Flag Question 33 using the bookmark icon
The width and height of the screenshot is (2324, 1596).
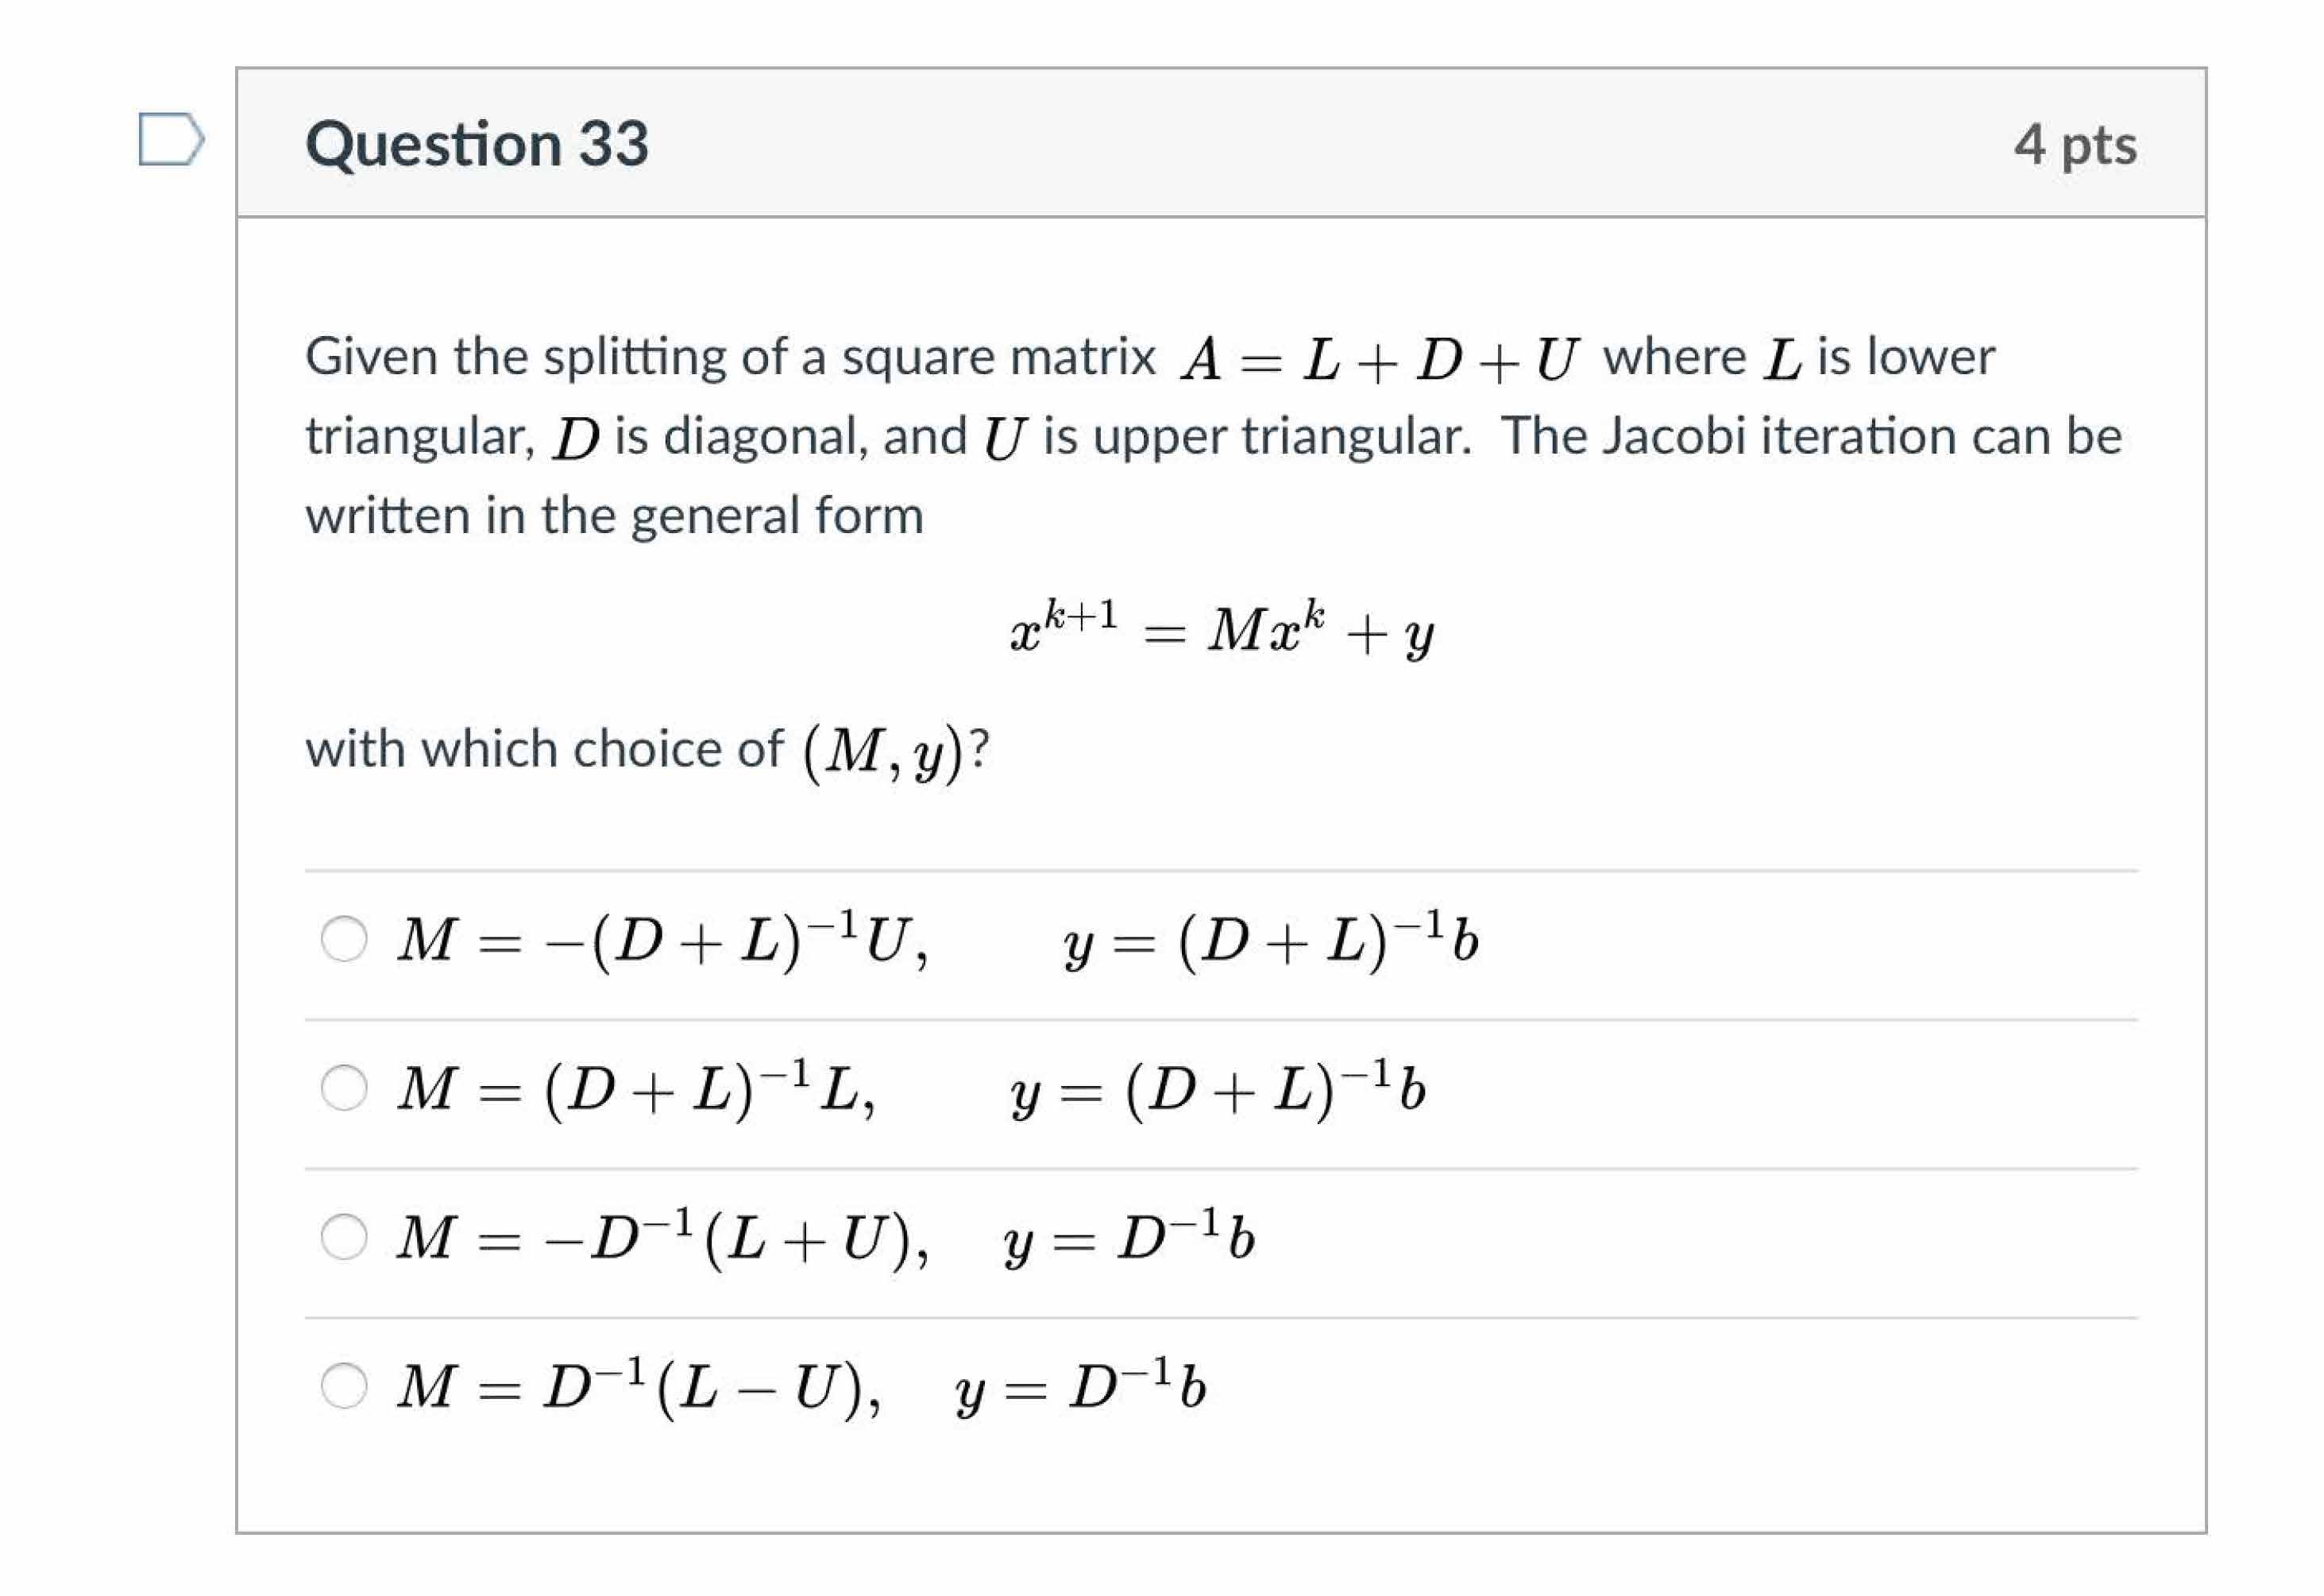pyautogui.click(x=171, y=140)
